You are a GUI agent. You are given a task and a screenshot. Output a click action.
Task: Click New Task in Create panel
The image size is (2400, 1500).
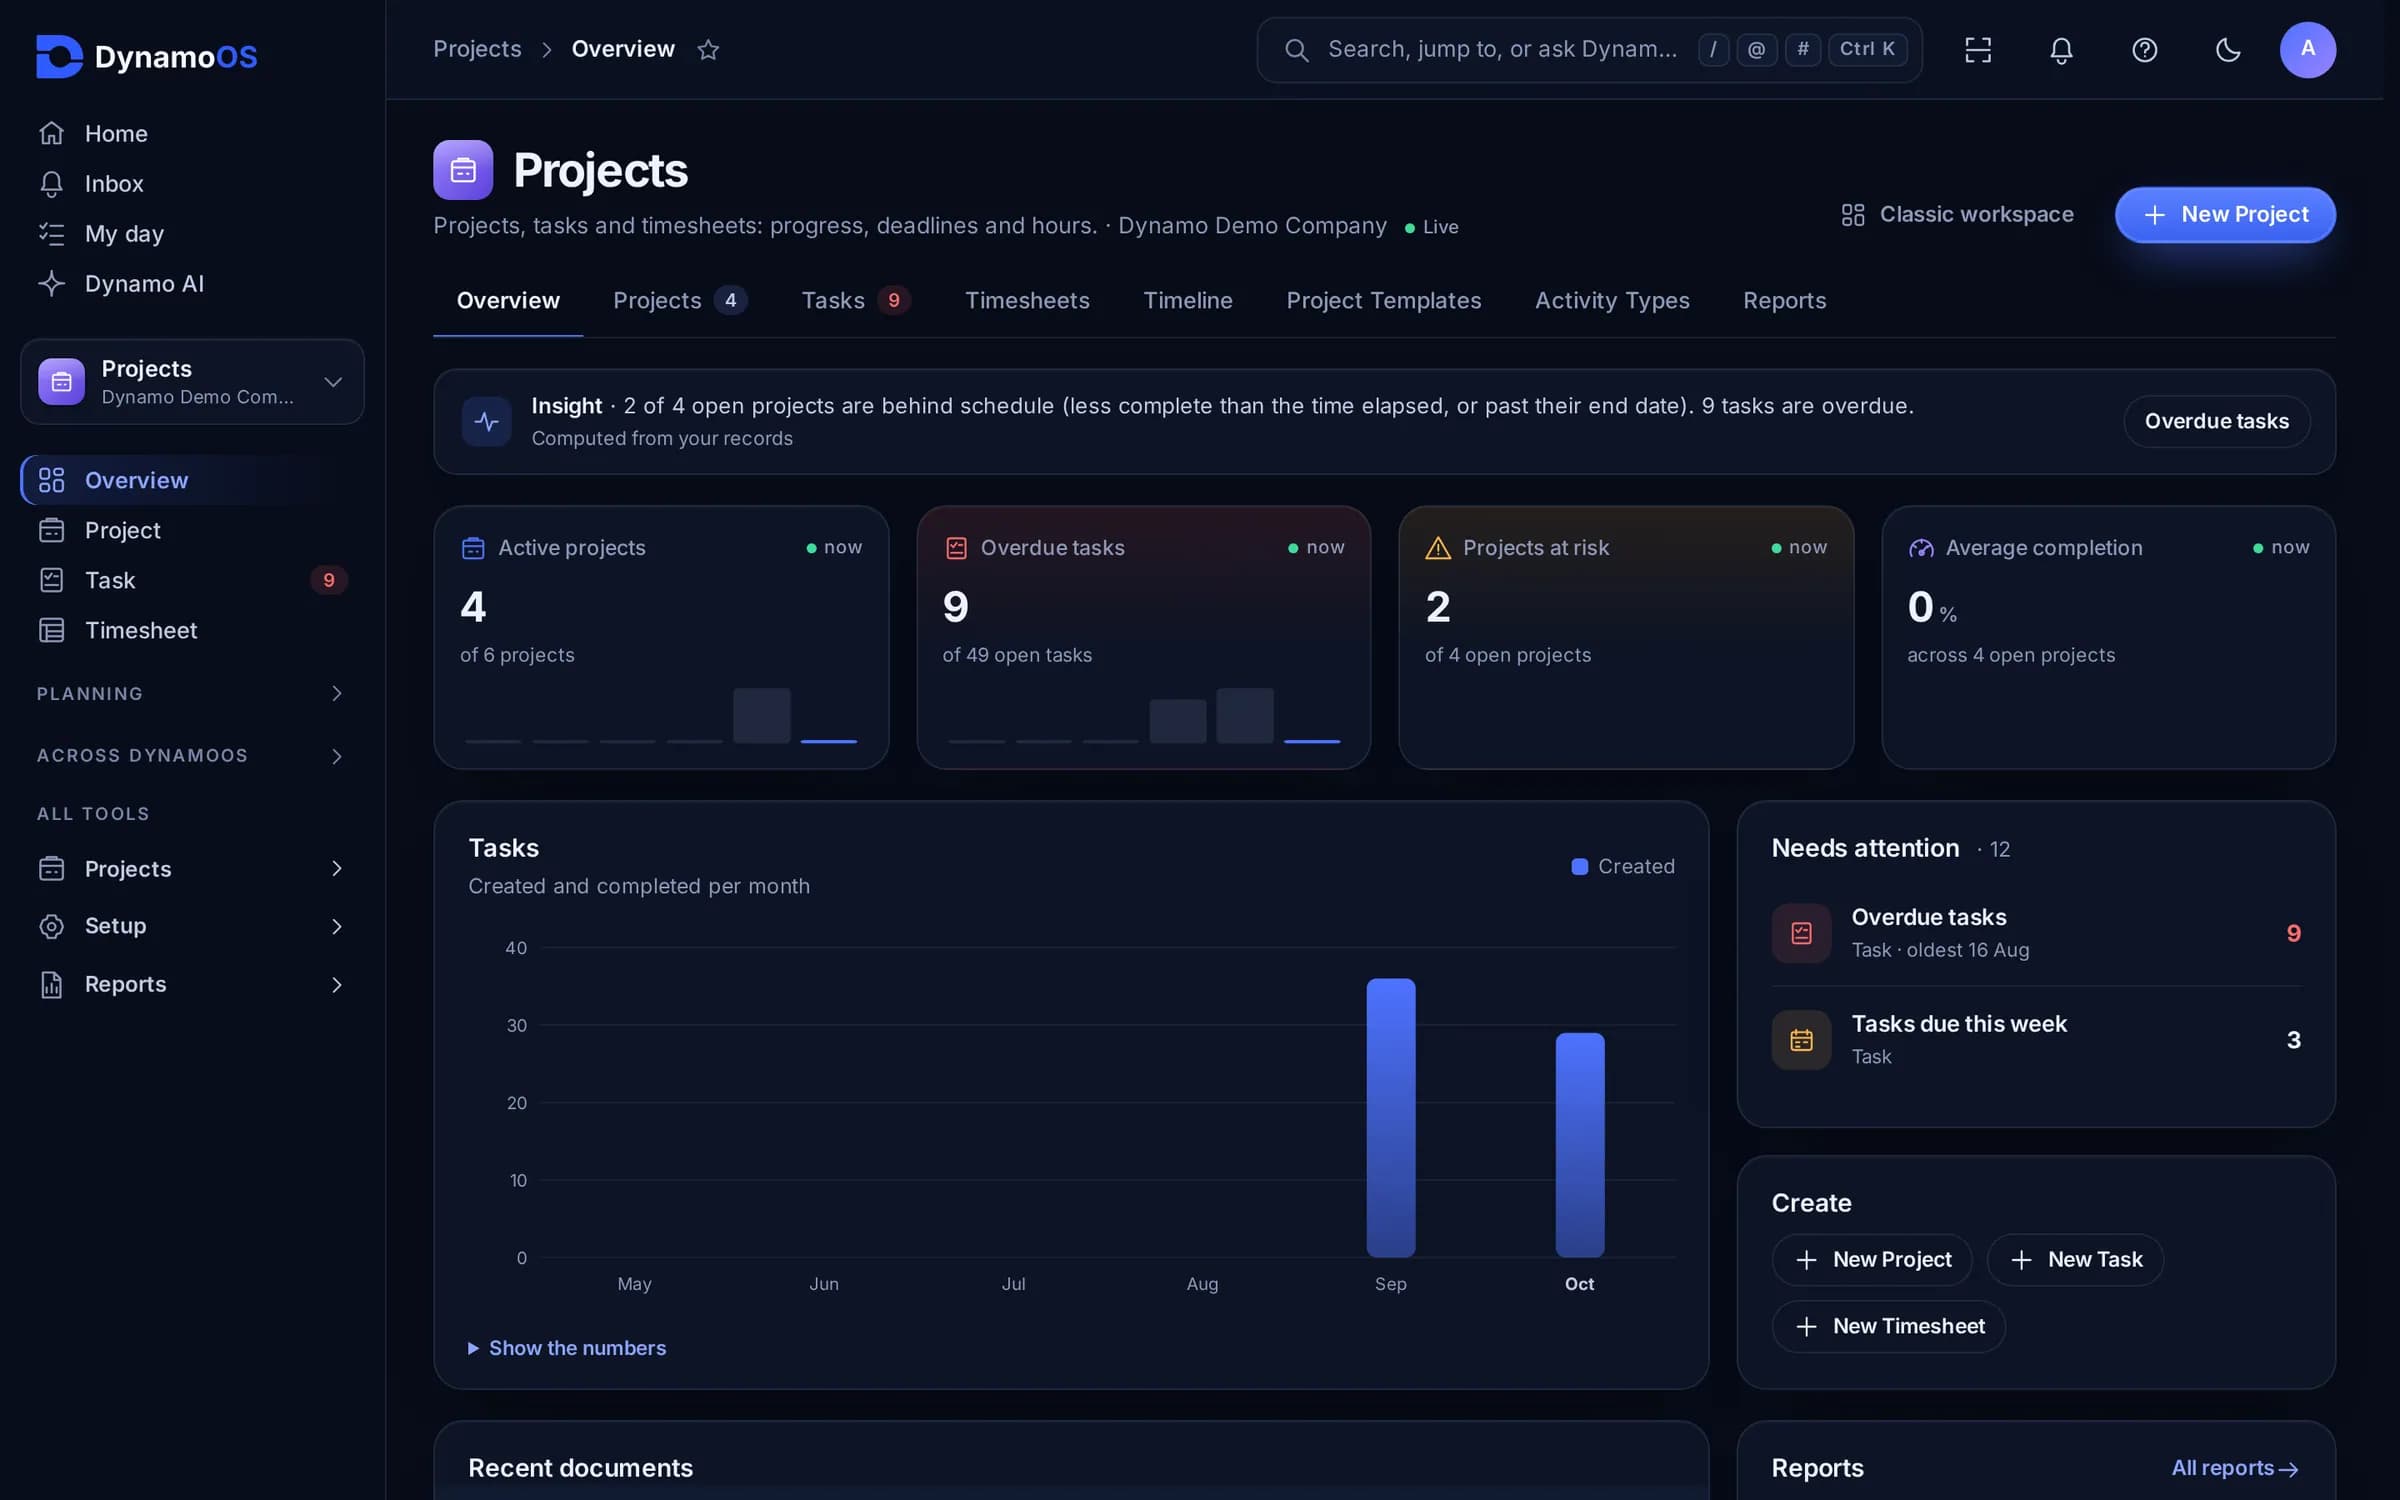point(2075,1259)
